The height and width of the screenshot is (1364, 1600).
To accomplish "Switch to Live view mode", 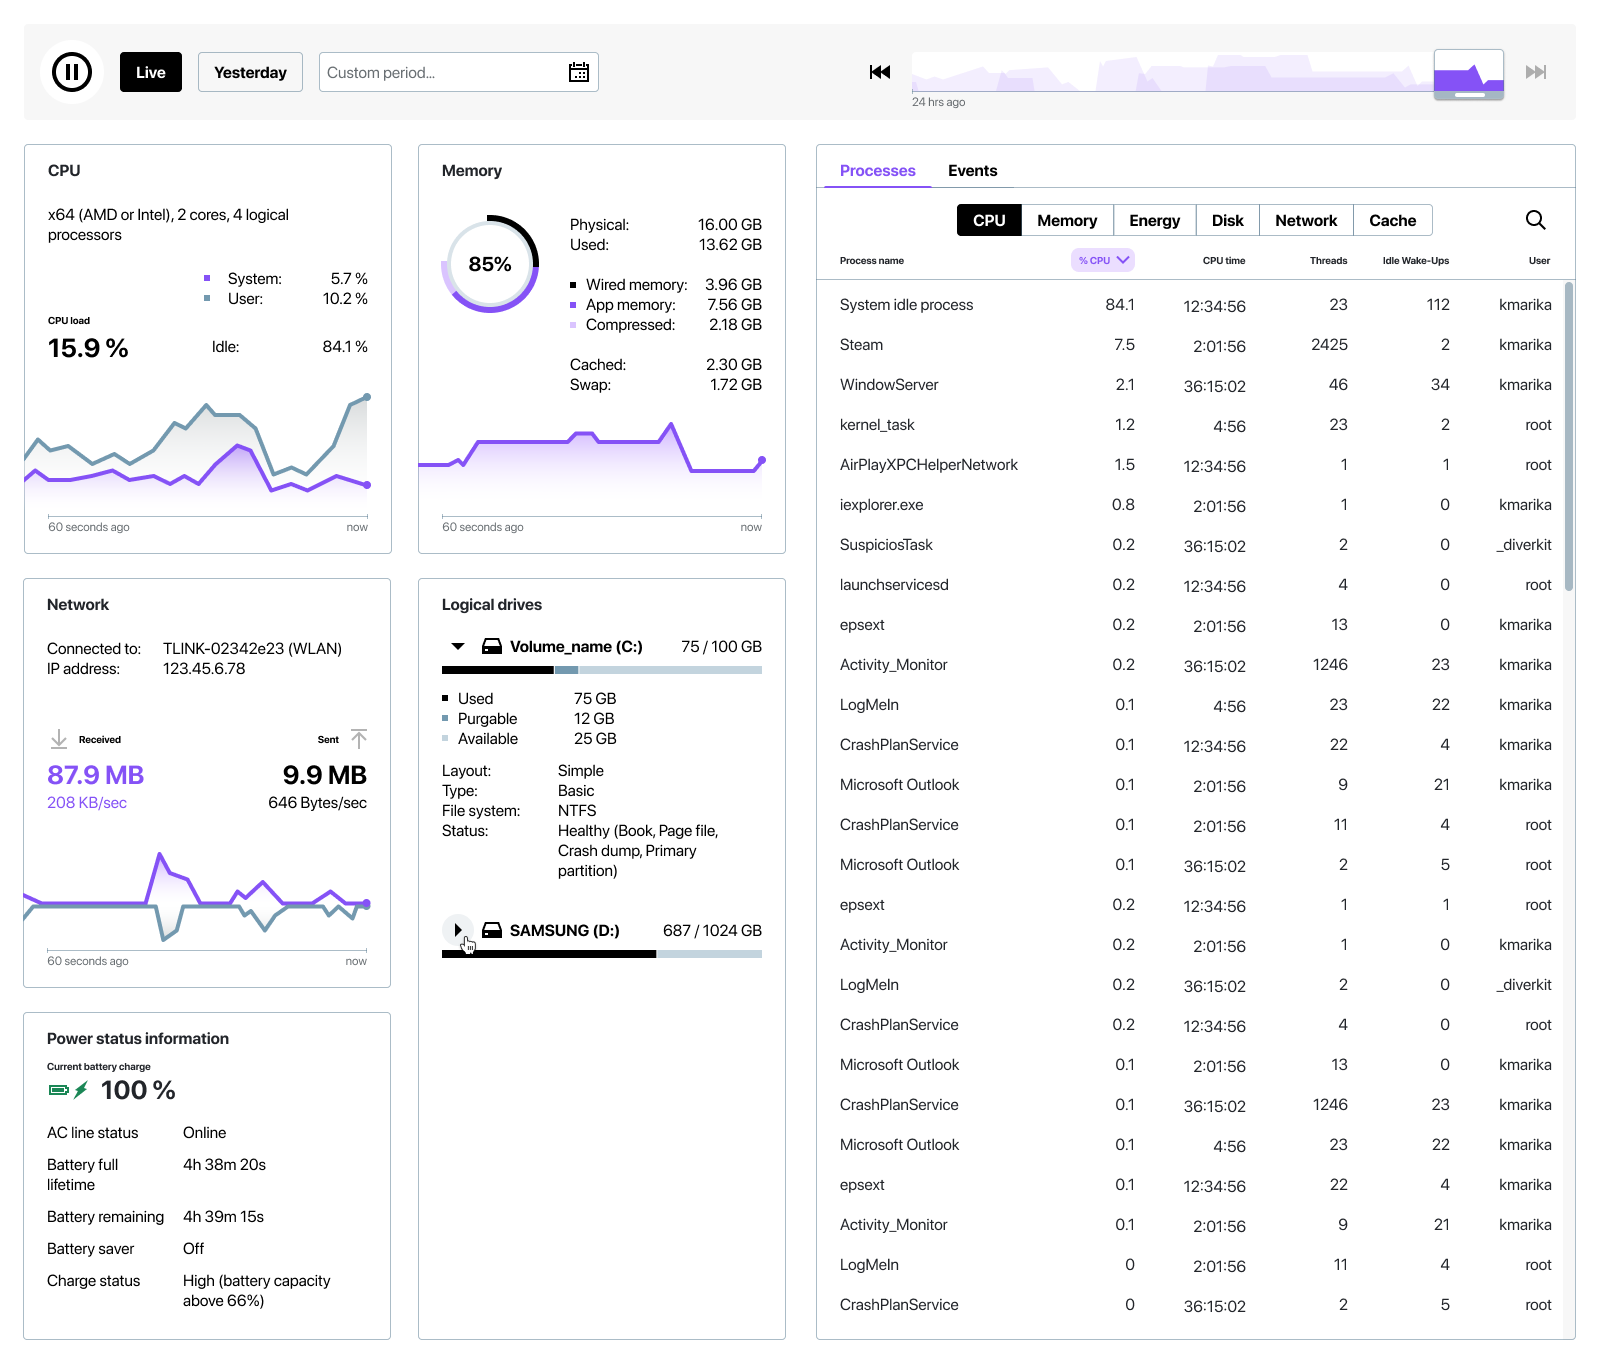I will coord(151,72).
